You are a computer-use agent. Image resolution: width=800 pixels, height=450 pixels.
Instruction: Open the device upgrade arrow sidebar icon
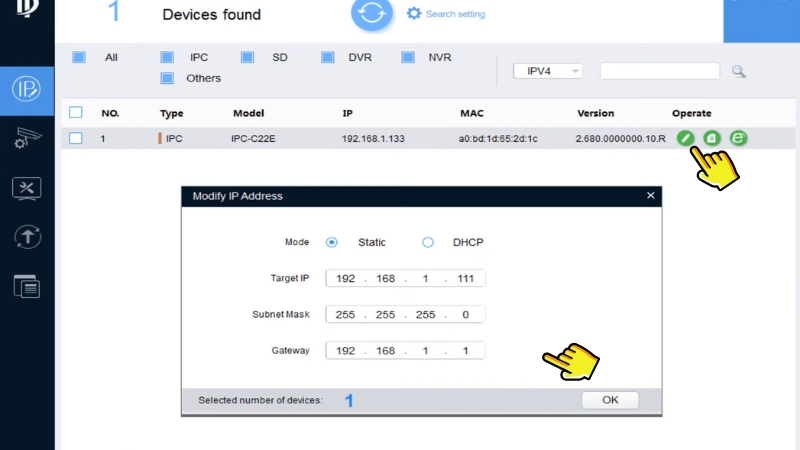(26, 237)
